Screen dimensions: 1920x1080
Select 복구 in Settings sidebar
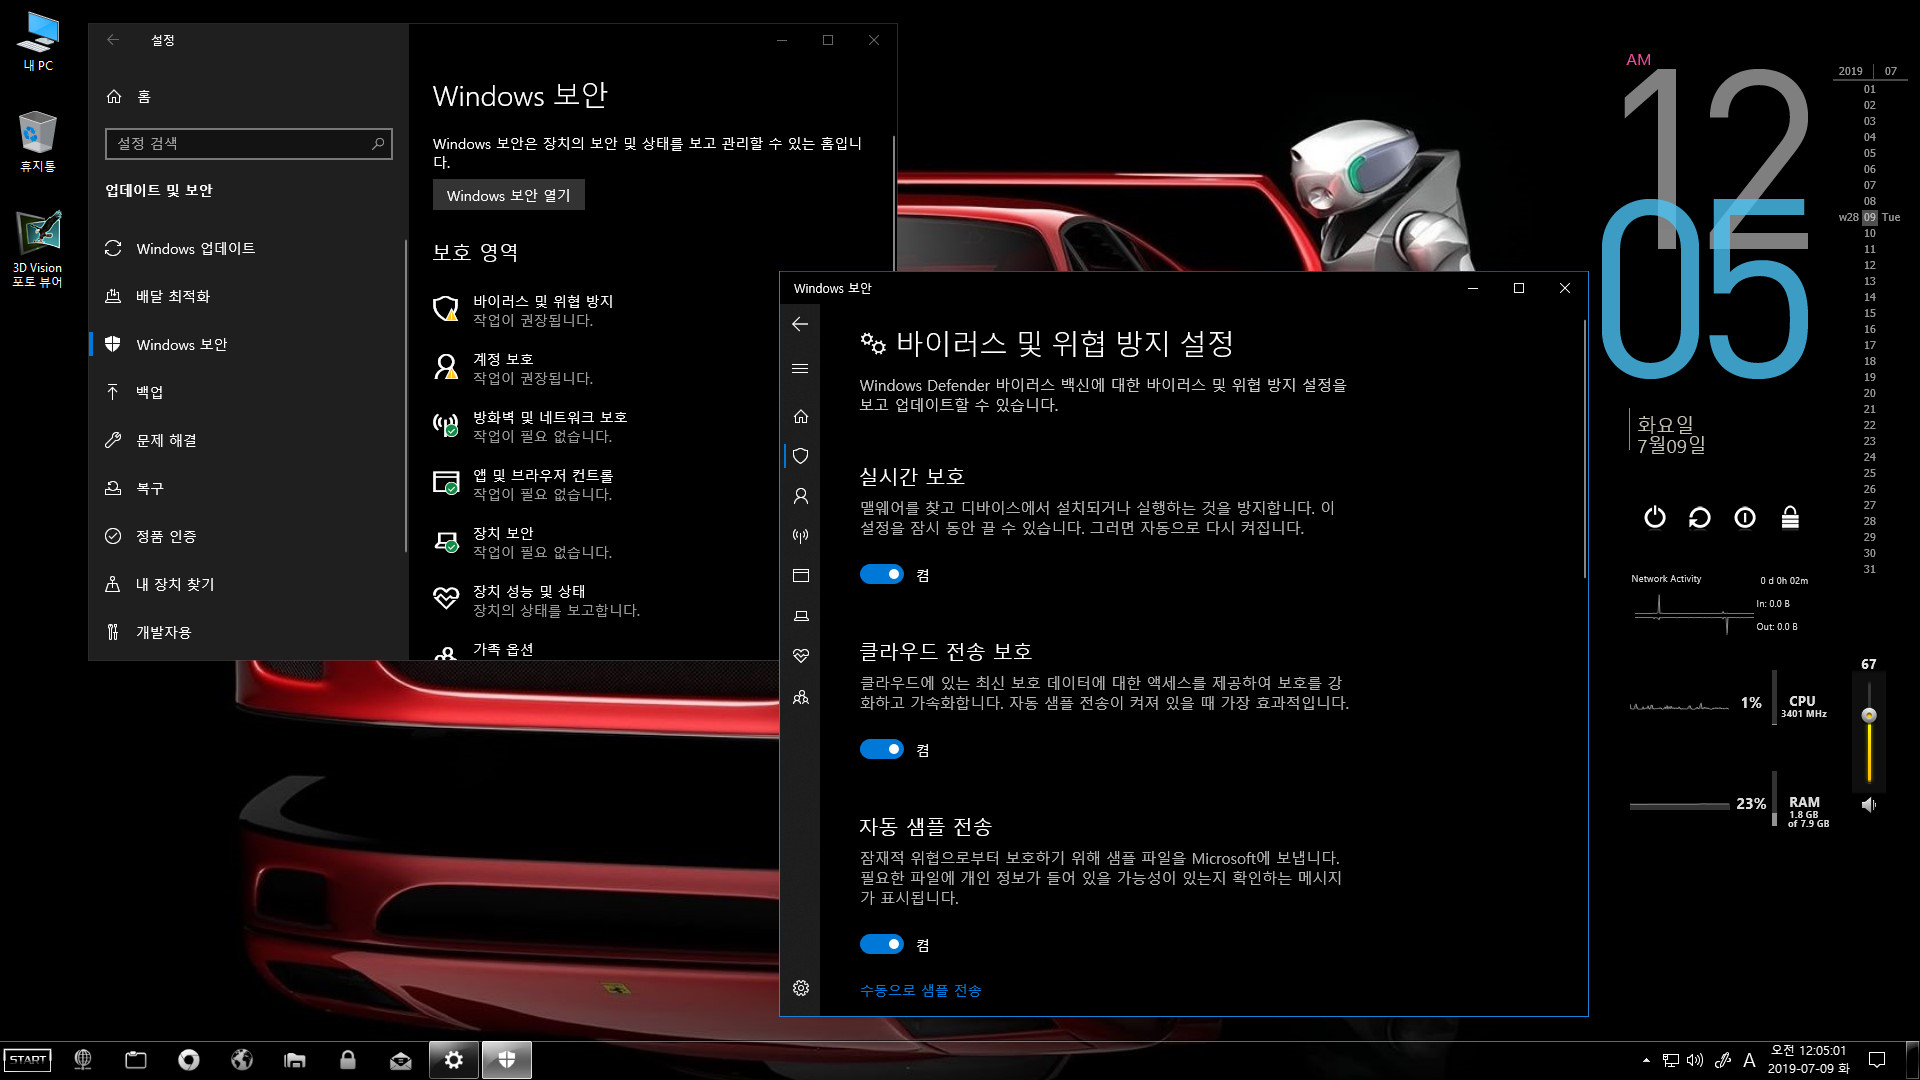click(x=247, y=488)
